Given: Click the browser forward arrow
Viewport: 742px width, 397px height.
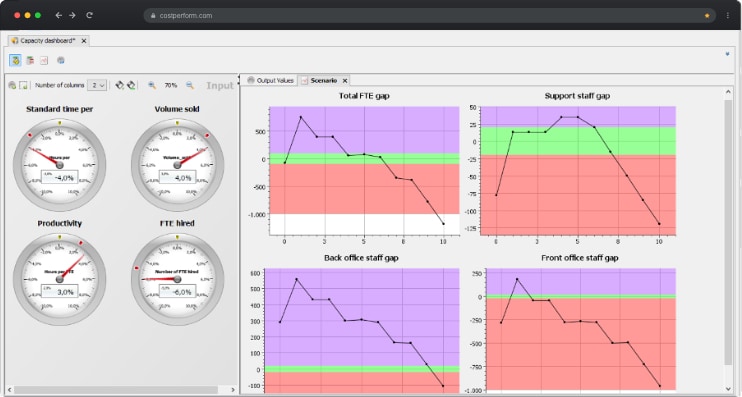Looking at the screenshot, I should tap(72, 15).
